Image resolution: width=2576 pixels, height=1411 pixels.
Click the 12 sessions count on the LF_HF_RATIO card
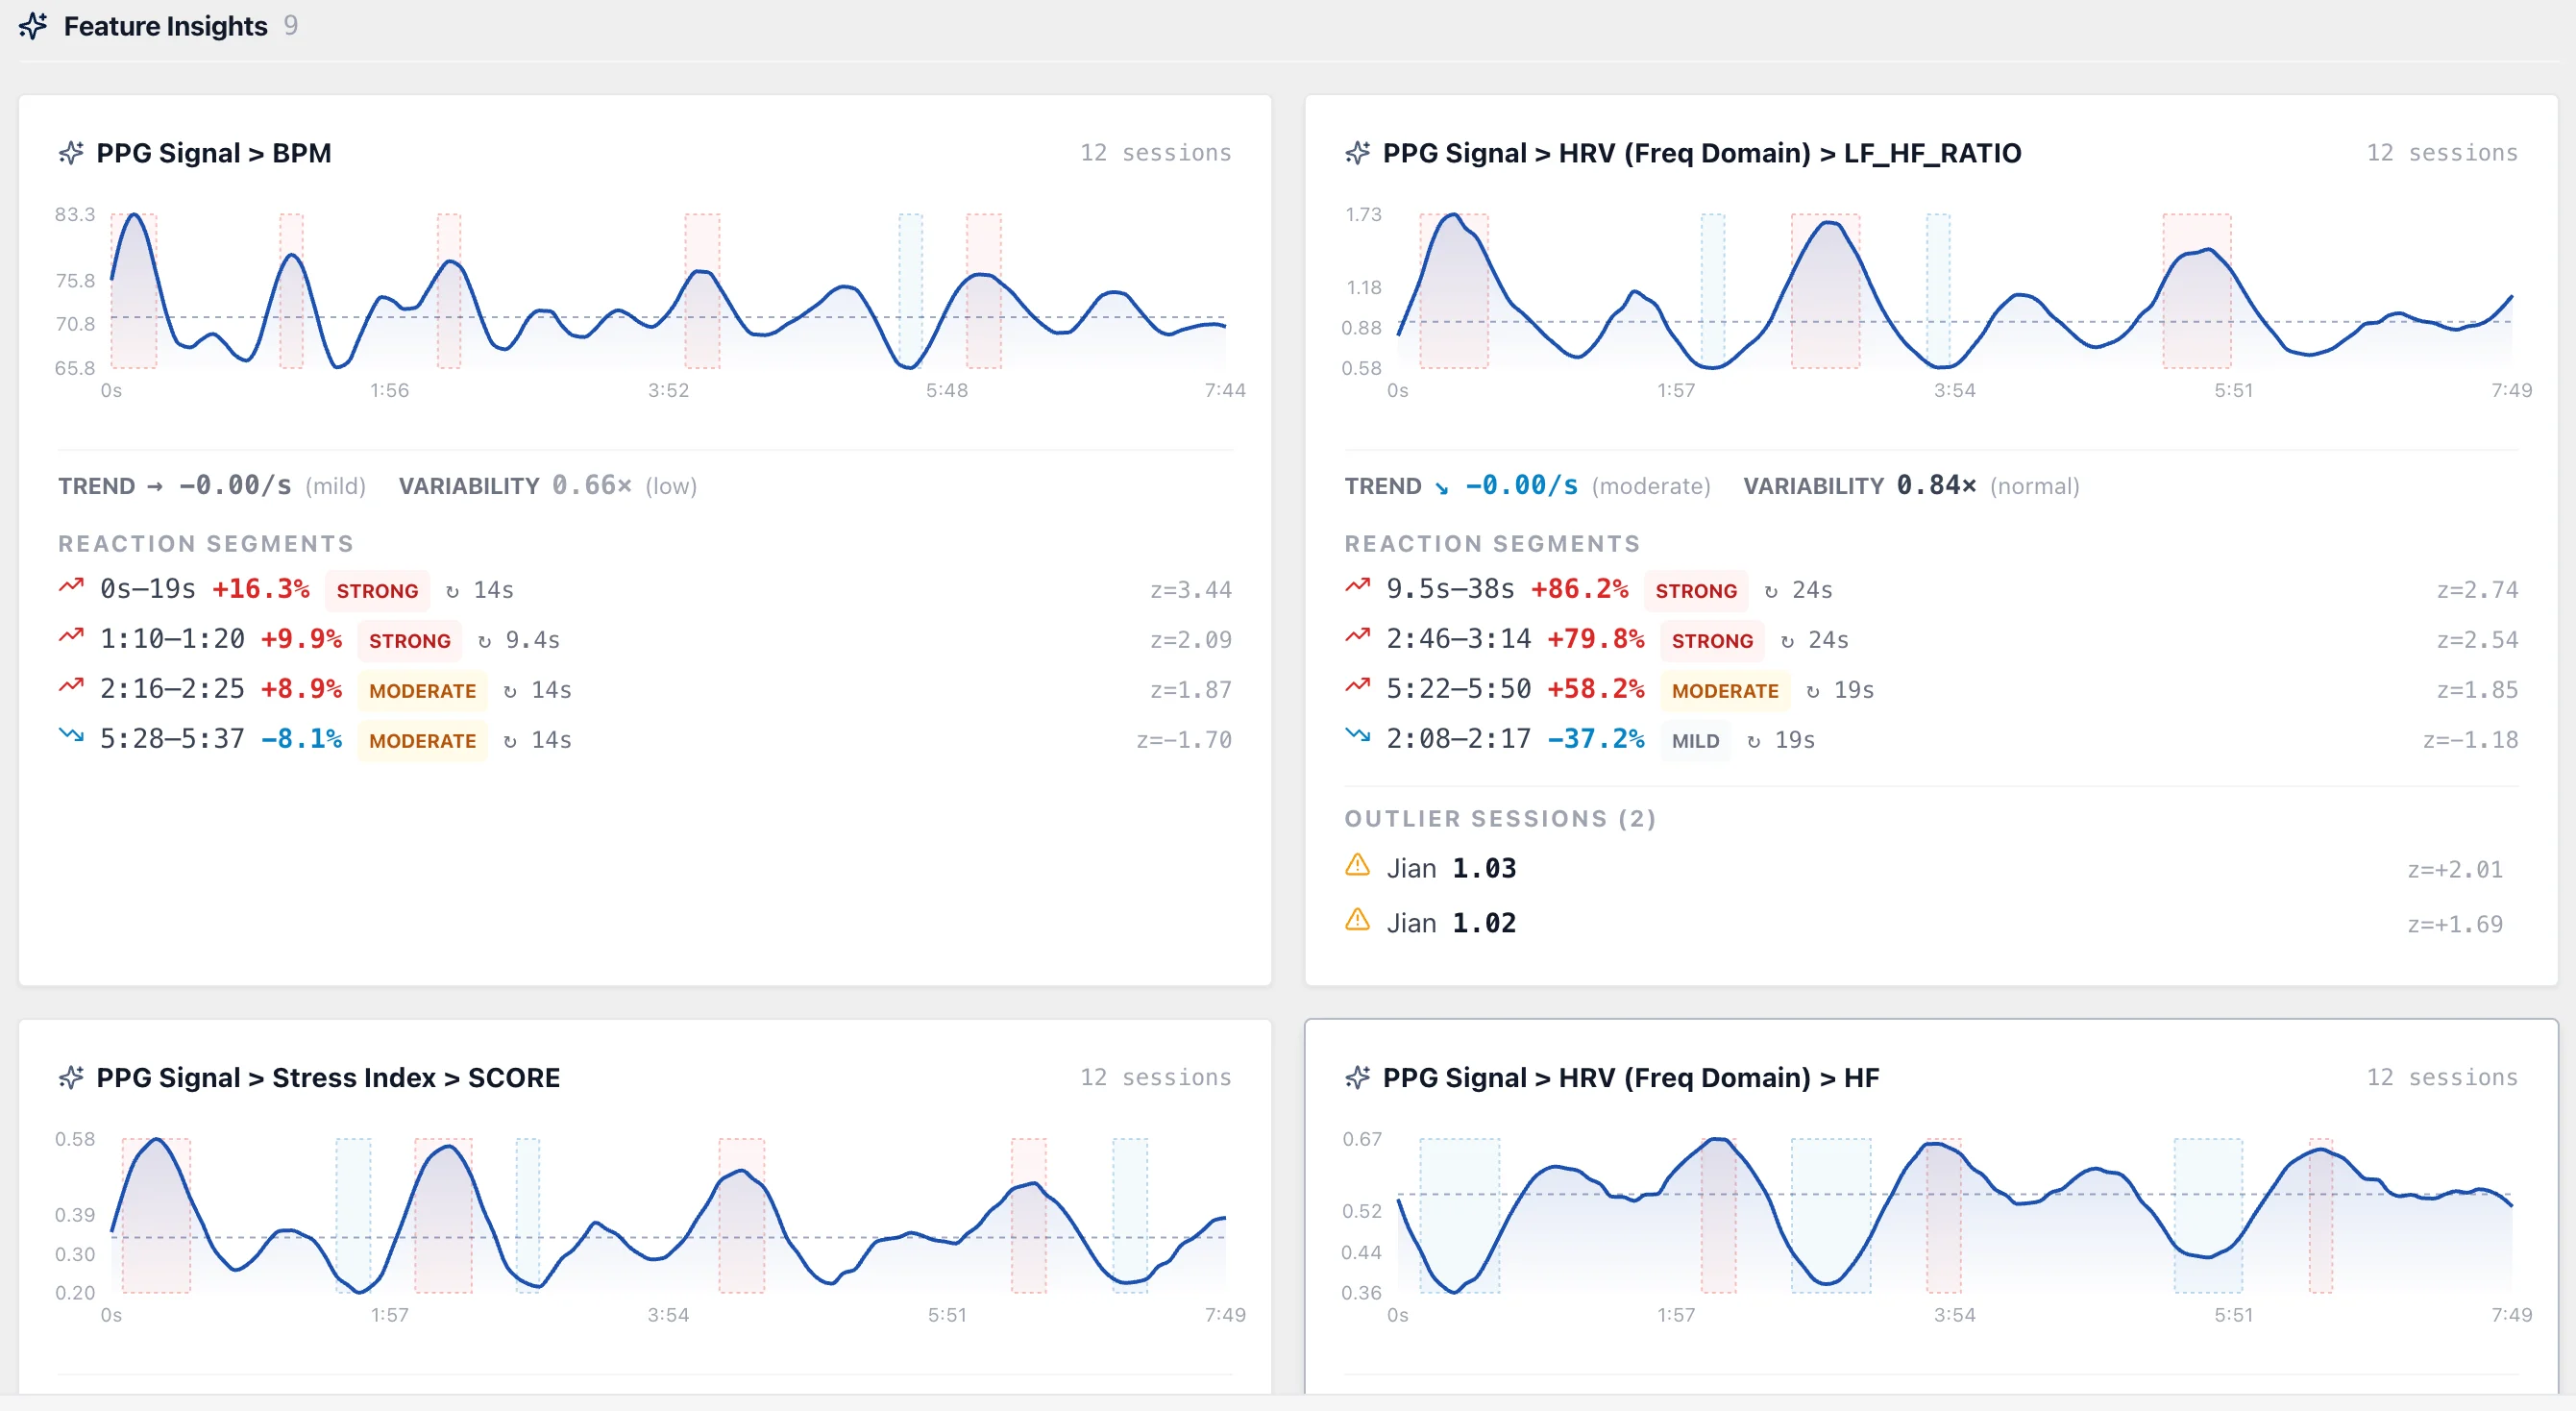[x=2442, y=153]
